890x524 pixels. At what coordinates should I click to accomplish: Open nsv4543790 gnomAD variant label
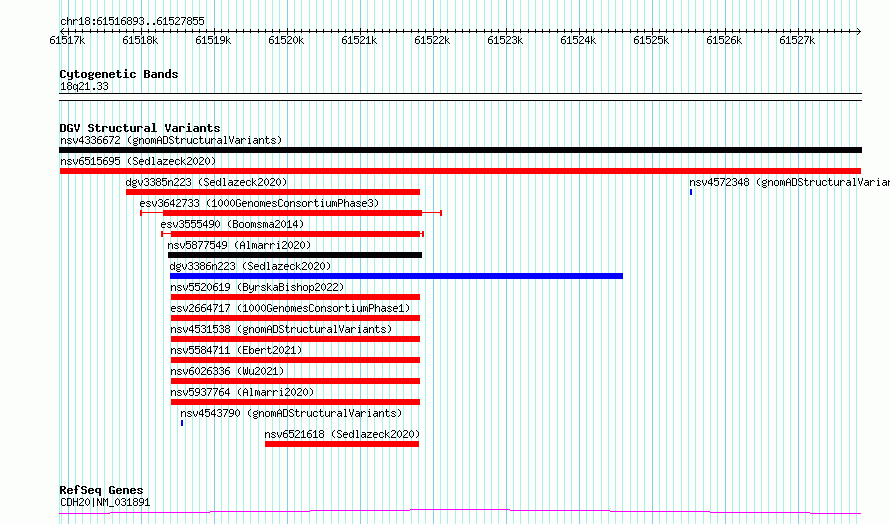coord(291,413)
